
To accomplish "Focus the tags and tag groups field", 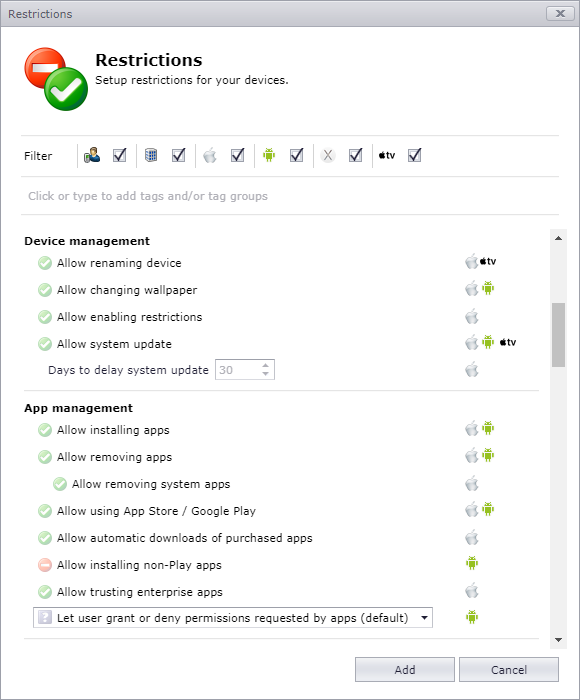I will (x=290, y=196).
